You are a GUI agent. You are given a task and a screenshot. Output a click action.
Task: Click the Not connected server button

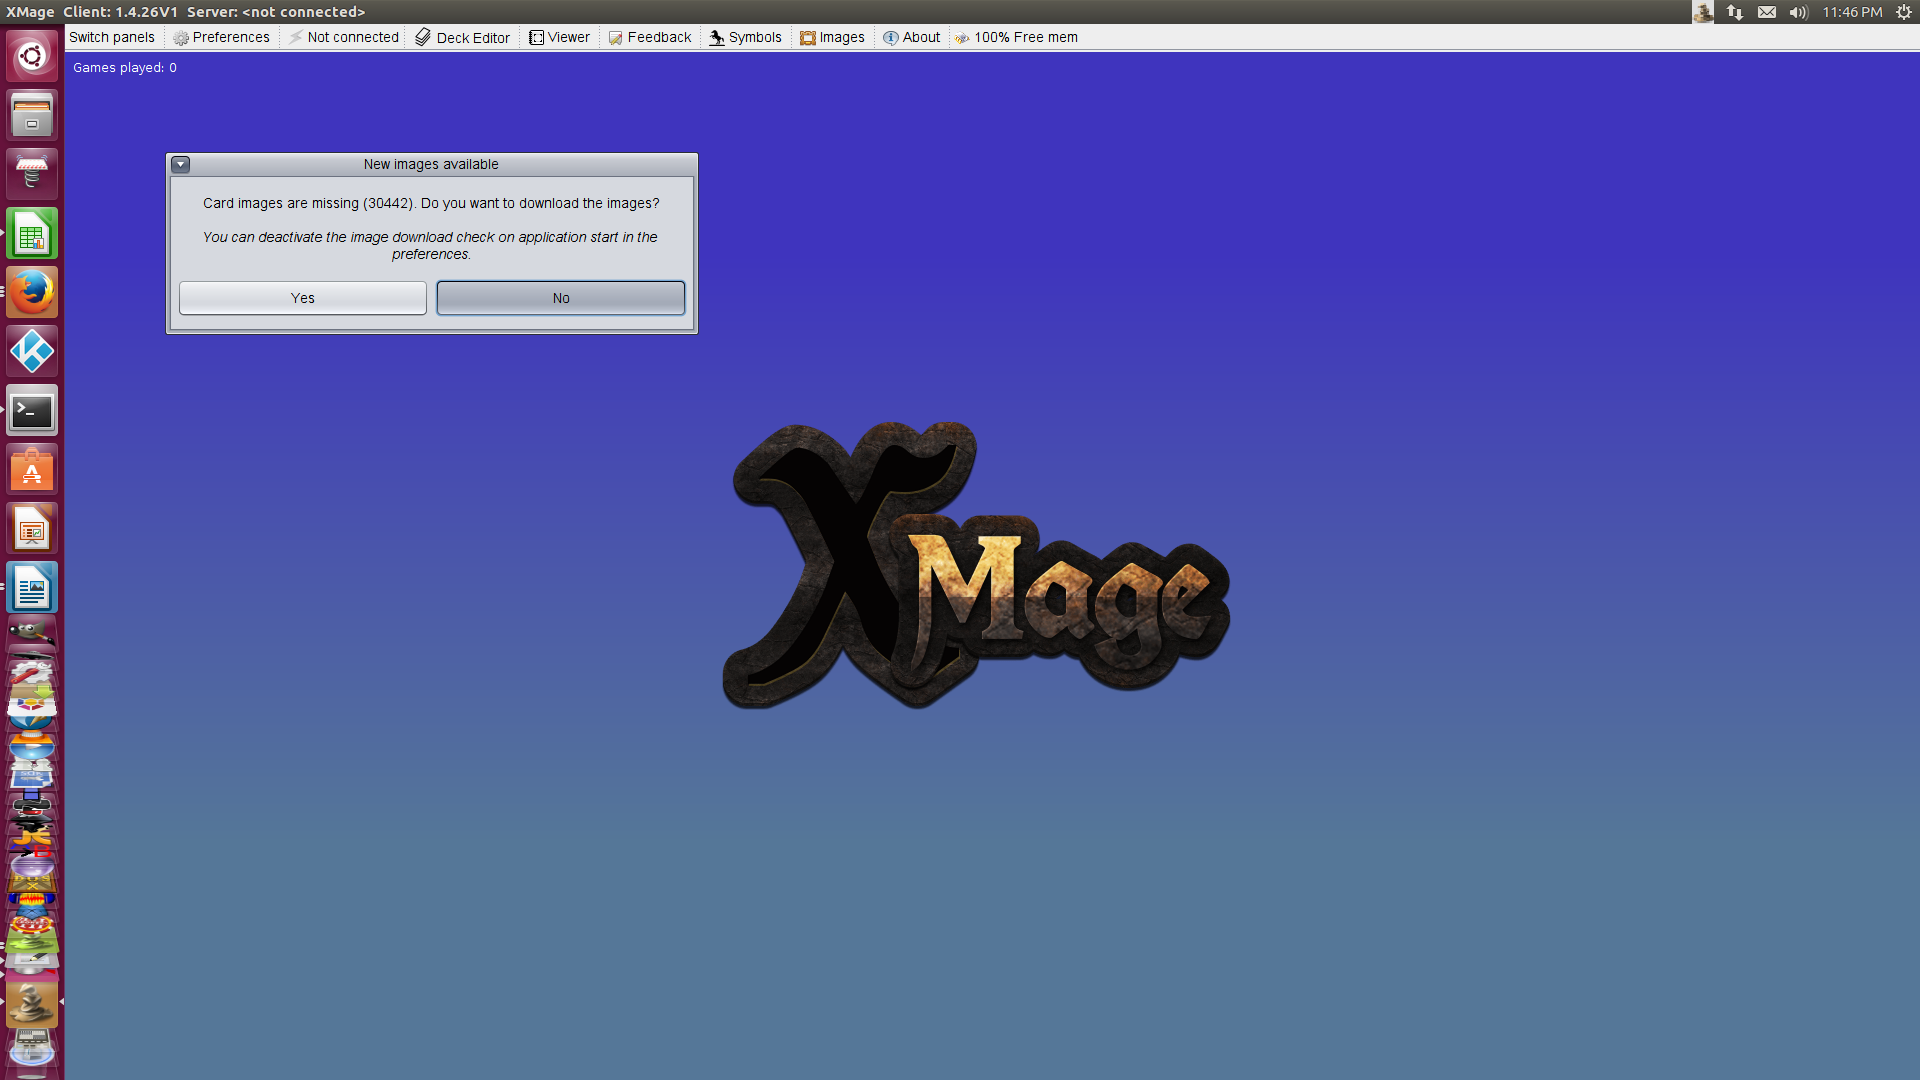[x=344, y=37]
